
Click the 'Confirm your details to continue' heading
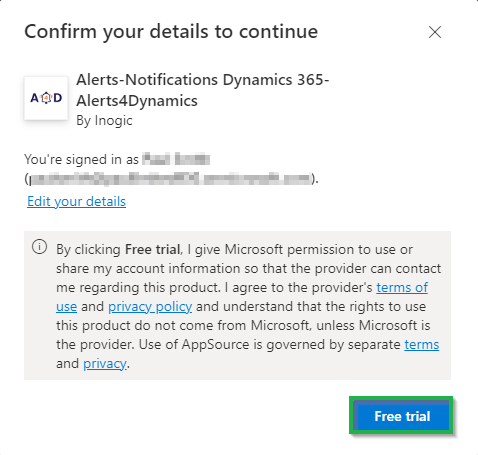(171, 32)
